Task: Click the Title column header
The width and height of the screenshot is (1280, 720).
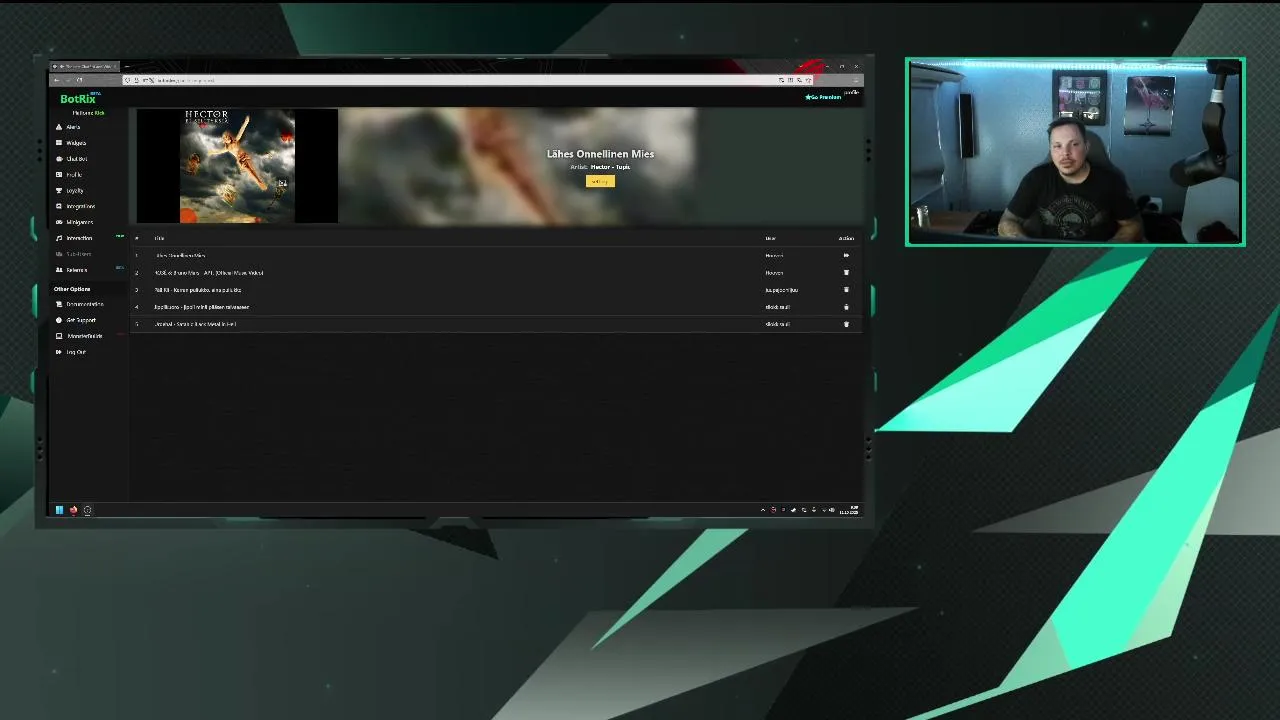Action: pos(159,238)
